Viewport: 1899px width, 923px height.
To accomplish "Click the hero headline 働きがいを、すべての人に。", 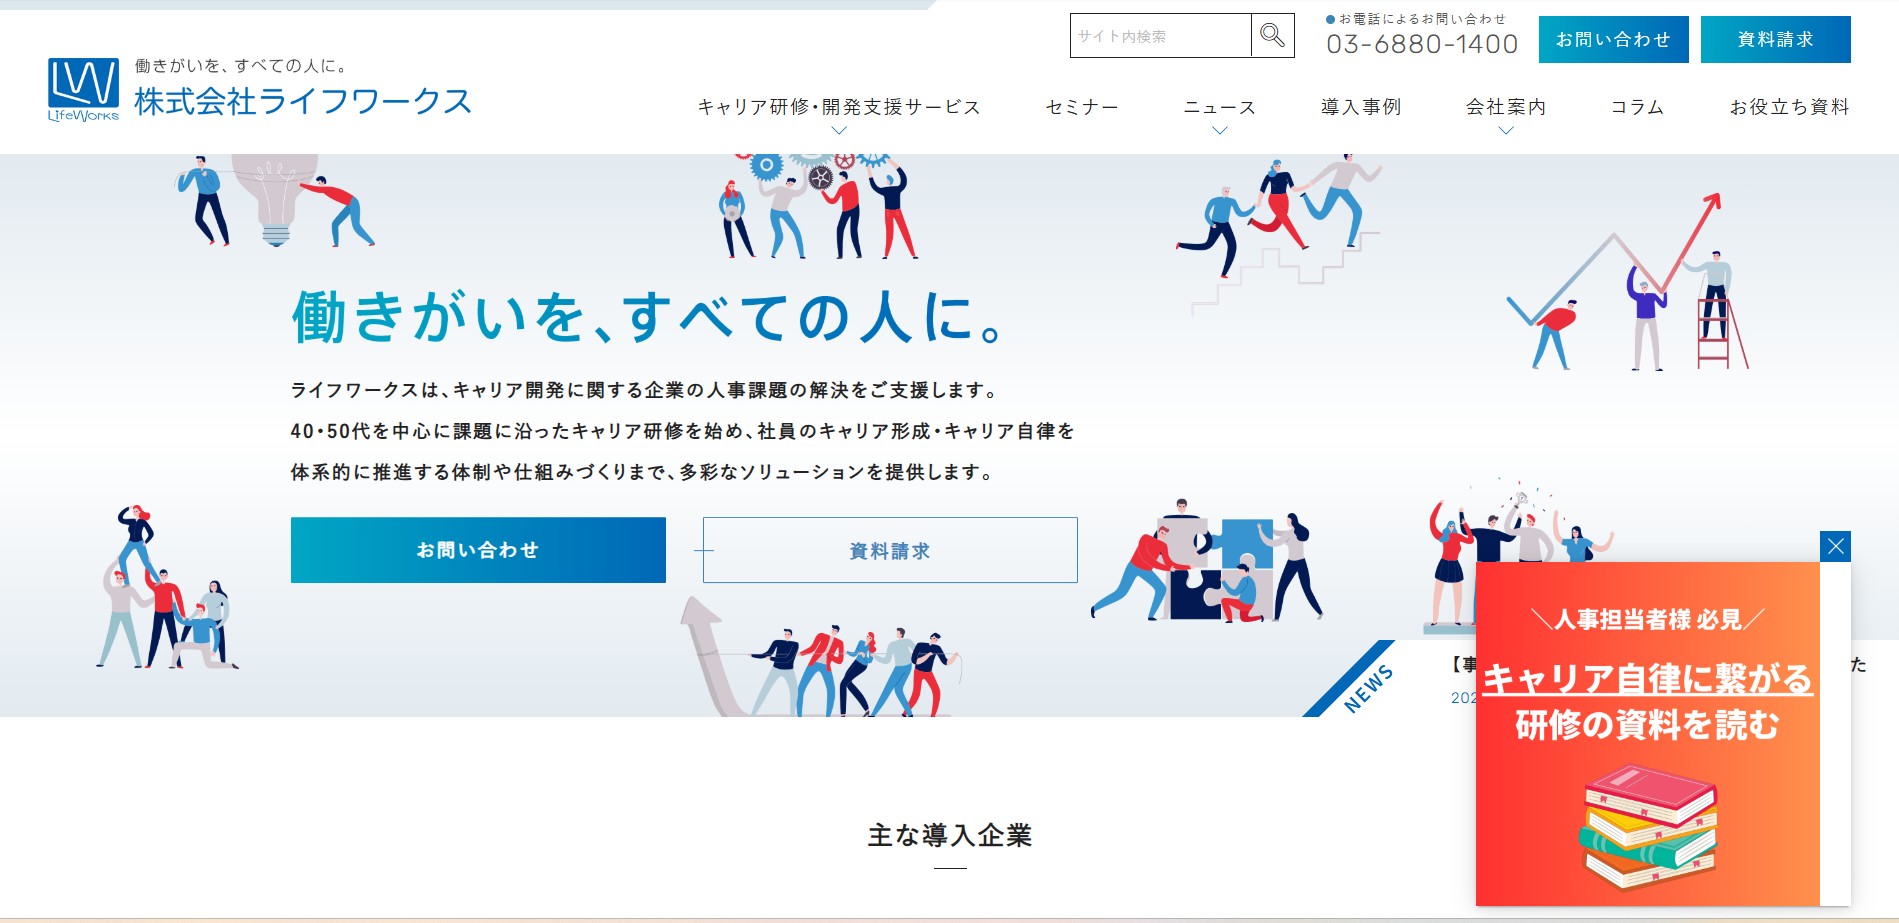I will [647, 317].
